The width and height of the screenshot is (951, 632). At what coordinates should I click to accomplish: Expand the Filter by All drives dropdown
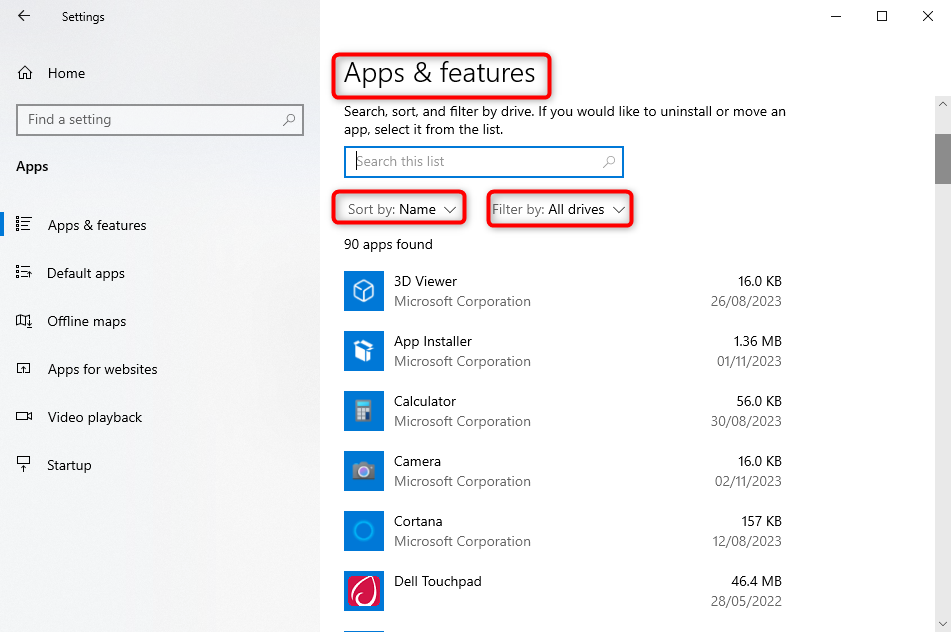[559, 209]
